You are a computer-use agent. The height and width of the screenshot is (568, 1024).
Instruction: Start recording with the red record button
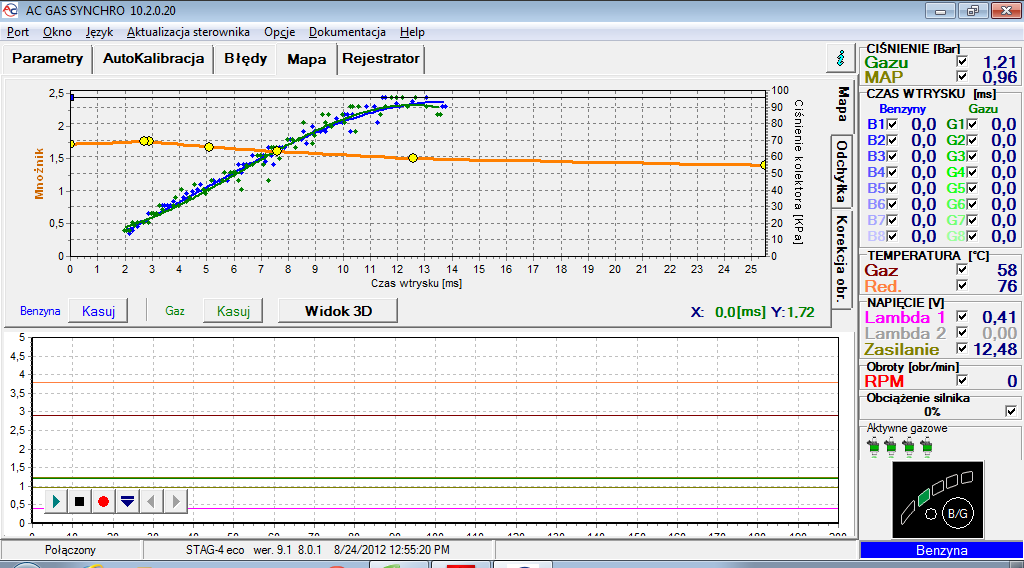coord(103,501)
